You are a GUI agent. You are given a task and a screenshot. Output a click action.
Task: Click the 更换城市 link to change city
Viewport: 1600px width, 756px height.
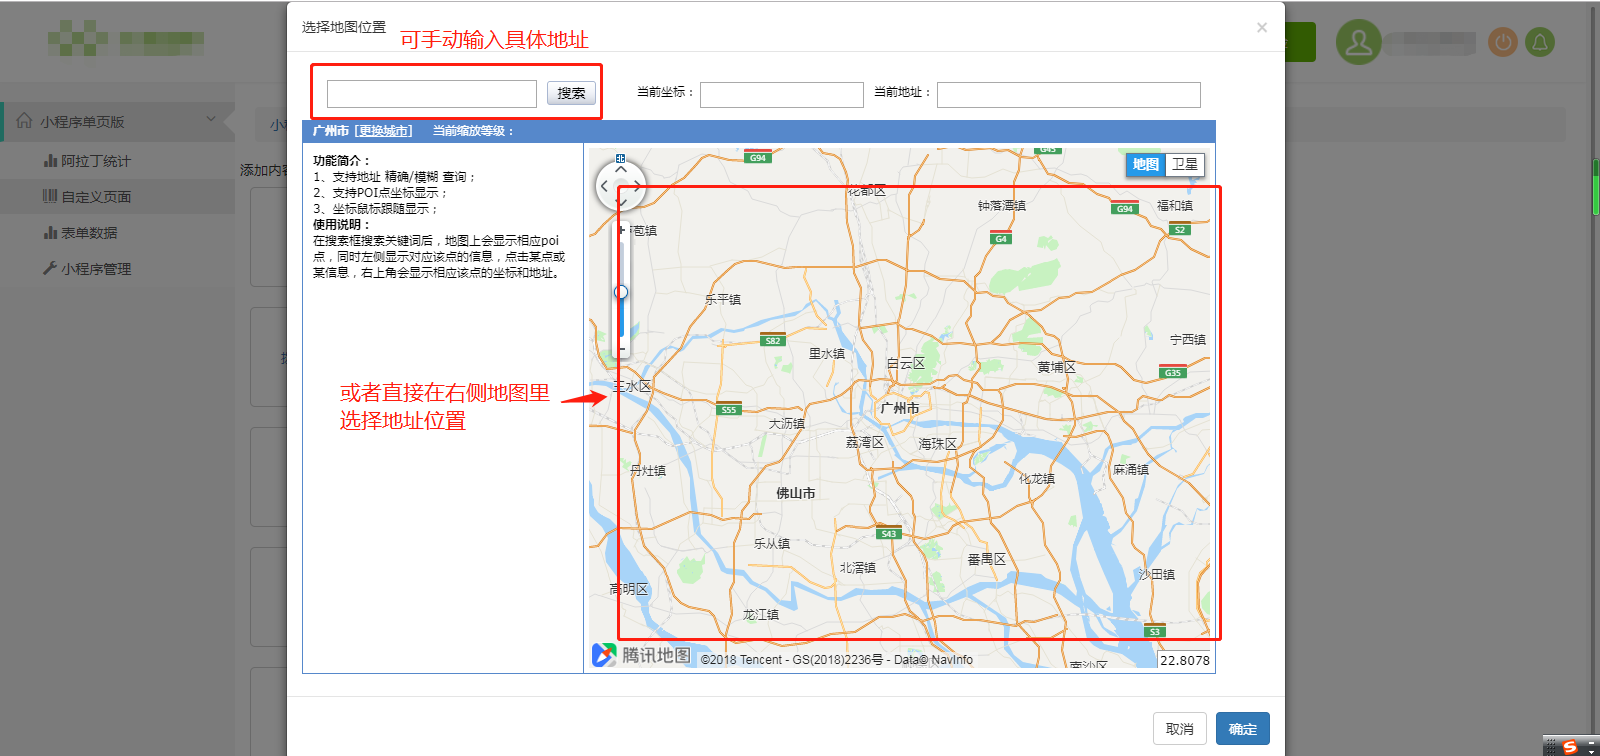[x=384, y=131]
